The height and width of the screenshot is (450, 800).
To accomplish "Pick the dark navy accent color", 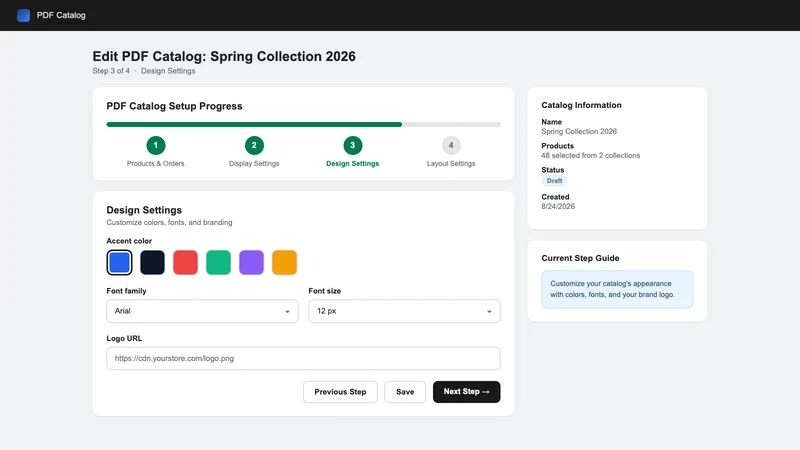I will pyautogui.click(x=153, y=262).
